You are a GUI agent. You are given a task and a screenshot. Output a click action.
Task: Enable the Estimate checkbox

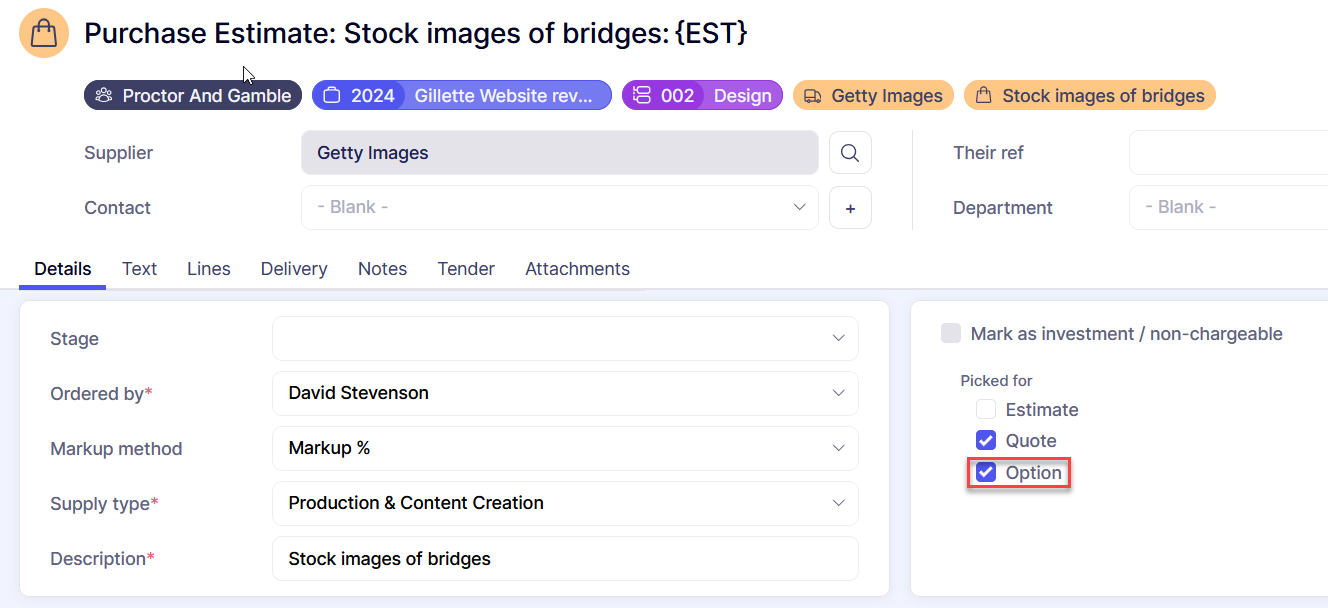pyautogui.click(x=986, y=410)
